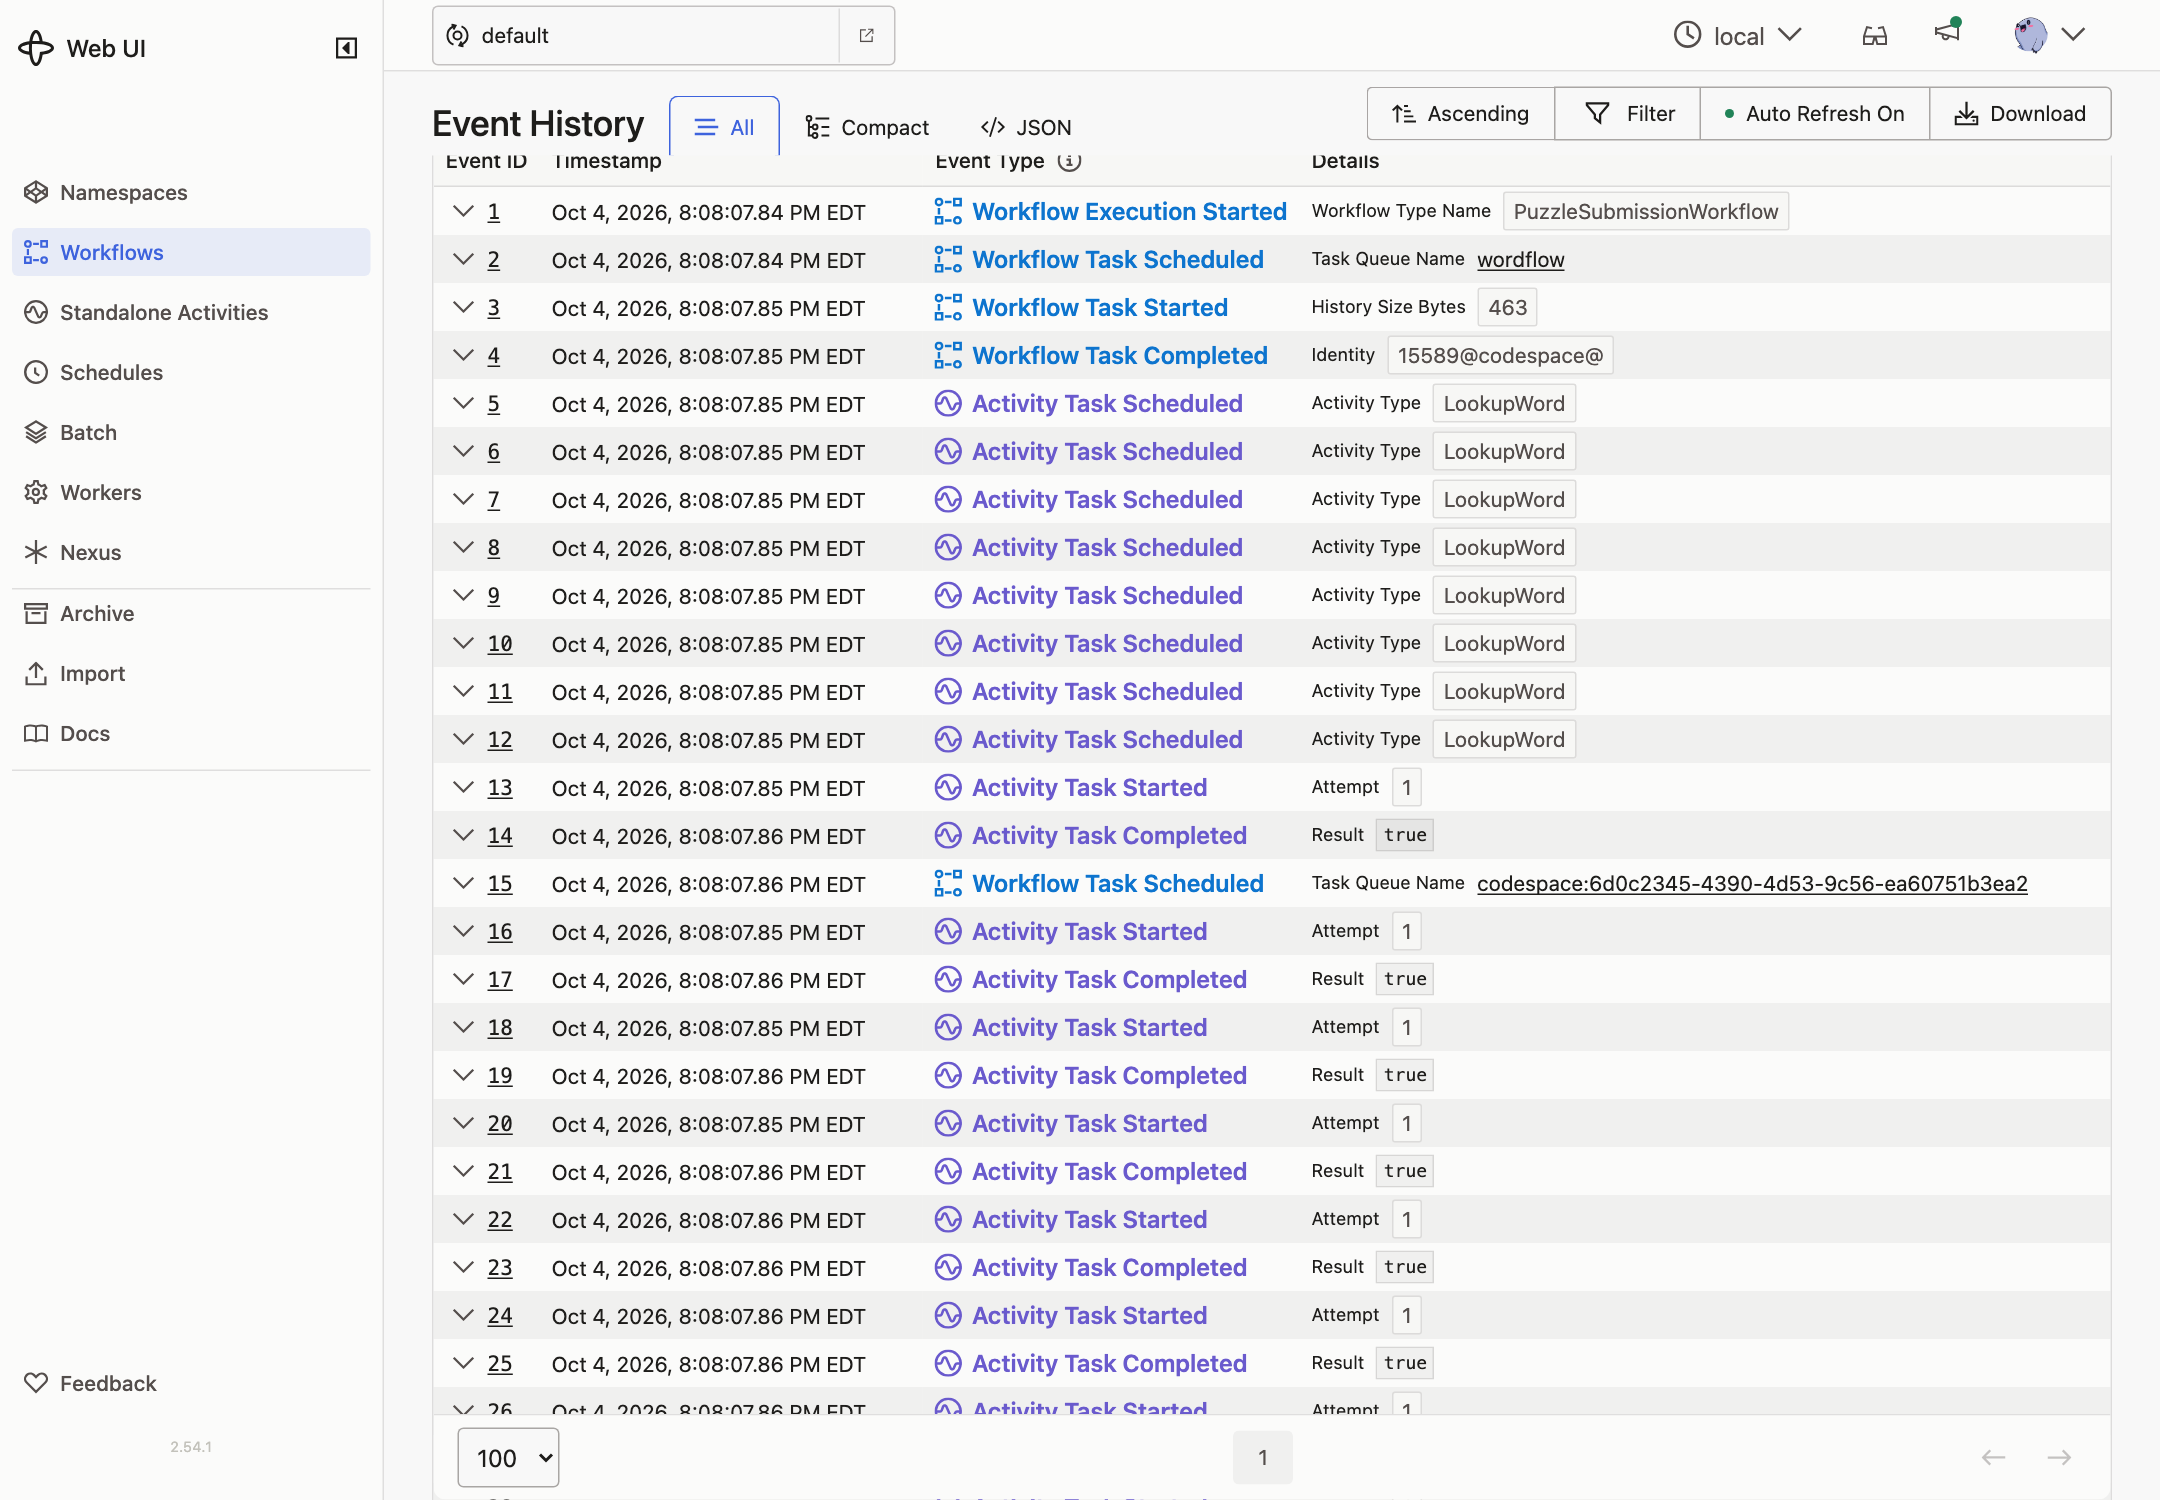Screen dimensions: 2160x1500
Task: Open event ID 14 link
Action: click(x=500, y=836)
